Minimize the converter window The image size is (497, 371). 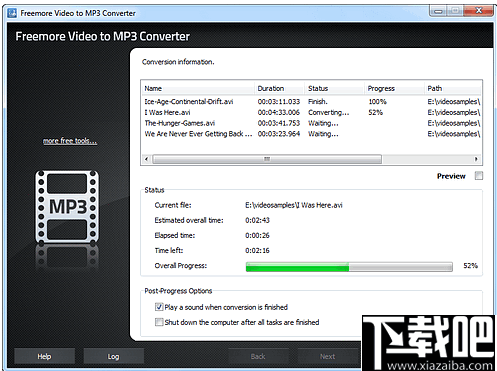point(438,11)
